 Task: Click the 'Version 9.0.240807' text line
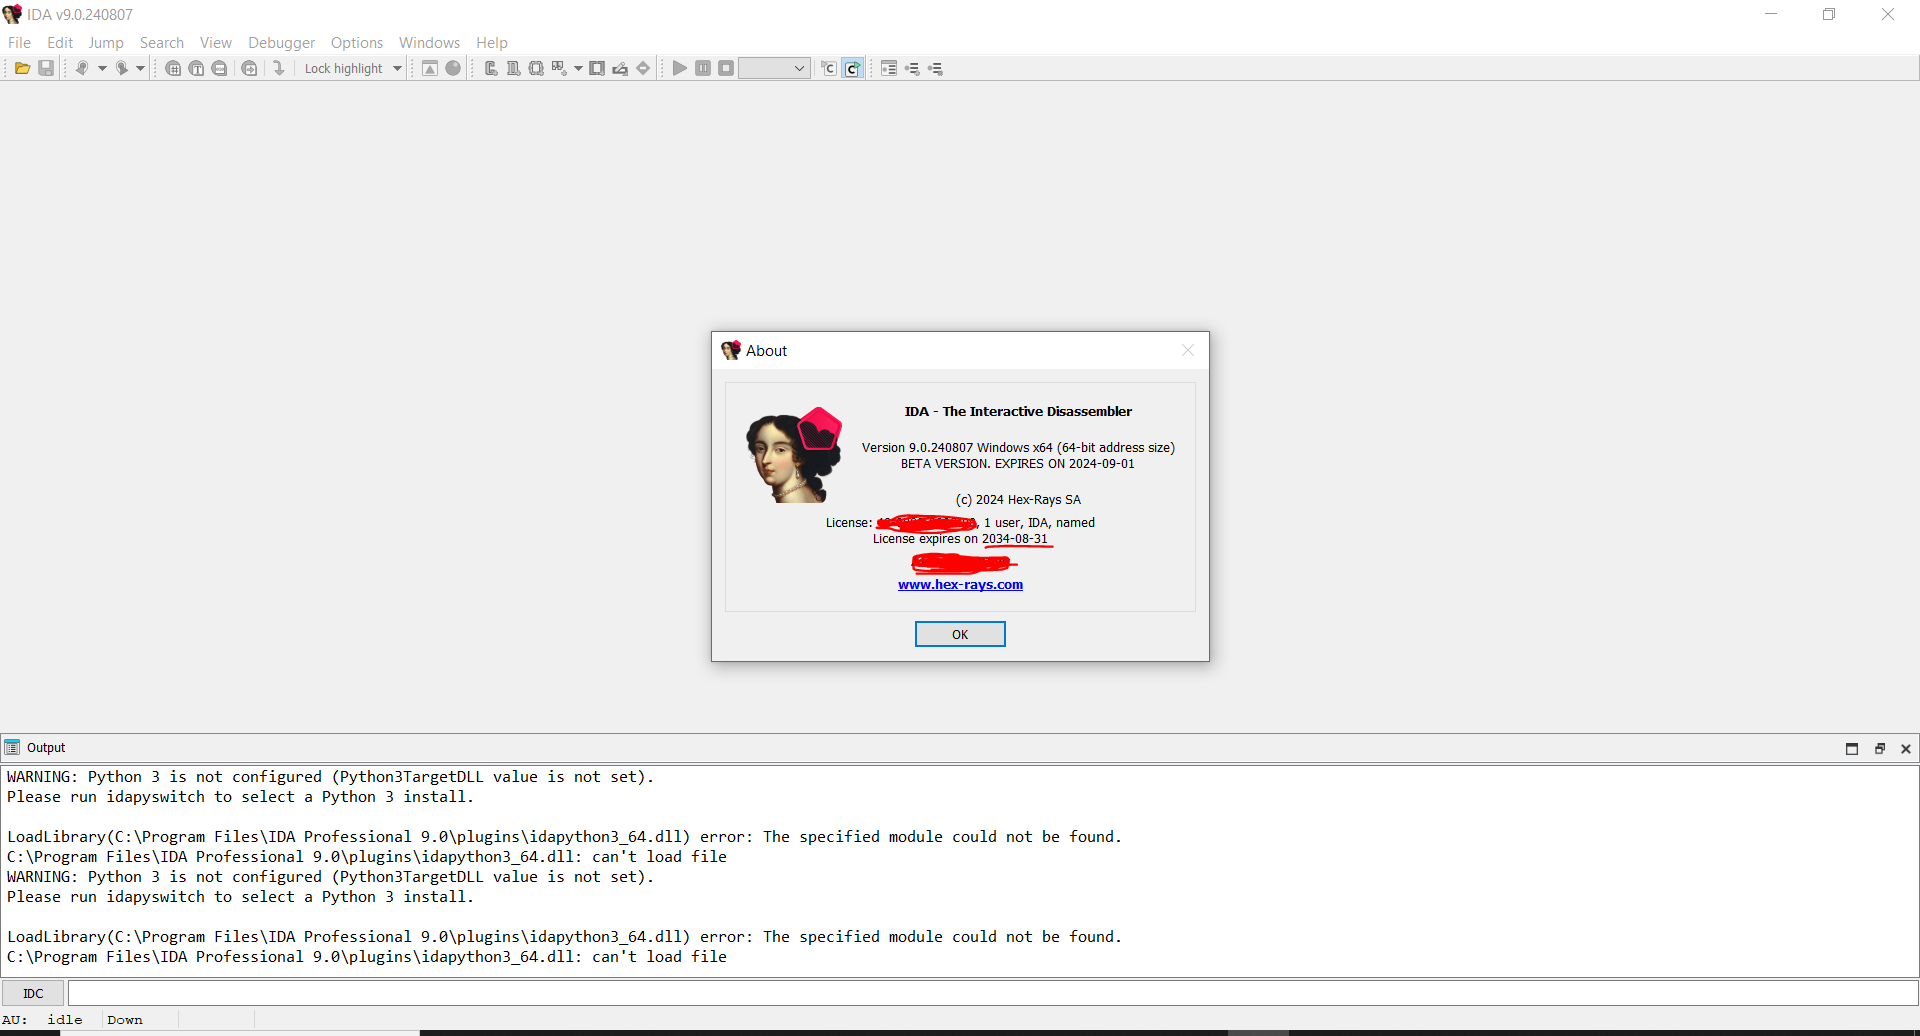click(1018, 447)
